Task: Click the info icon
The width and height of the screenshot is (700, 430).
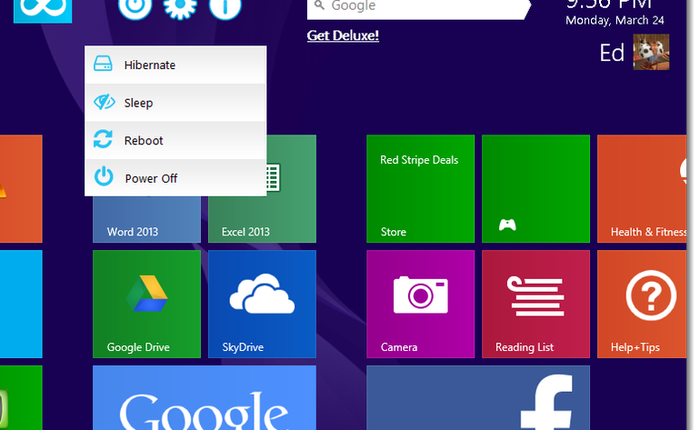Action: 225,9
